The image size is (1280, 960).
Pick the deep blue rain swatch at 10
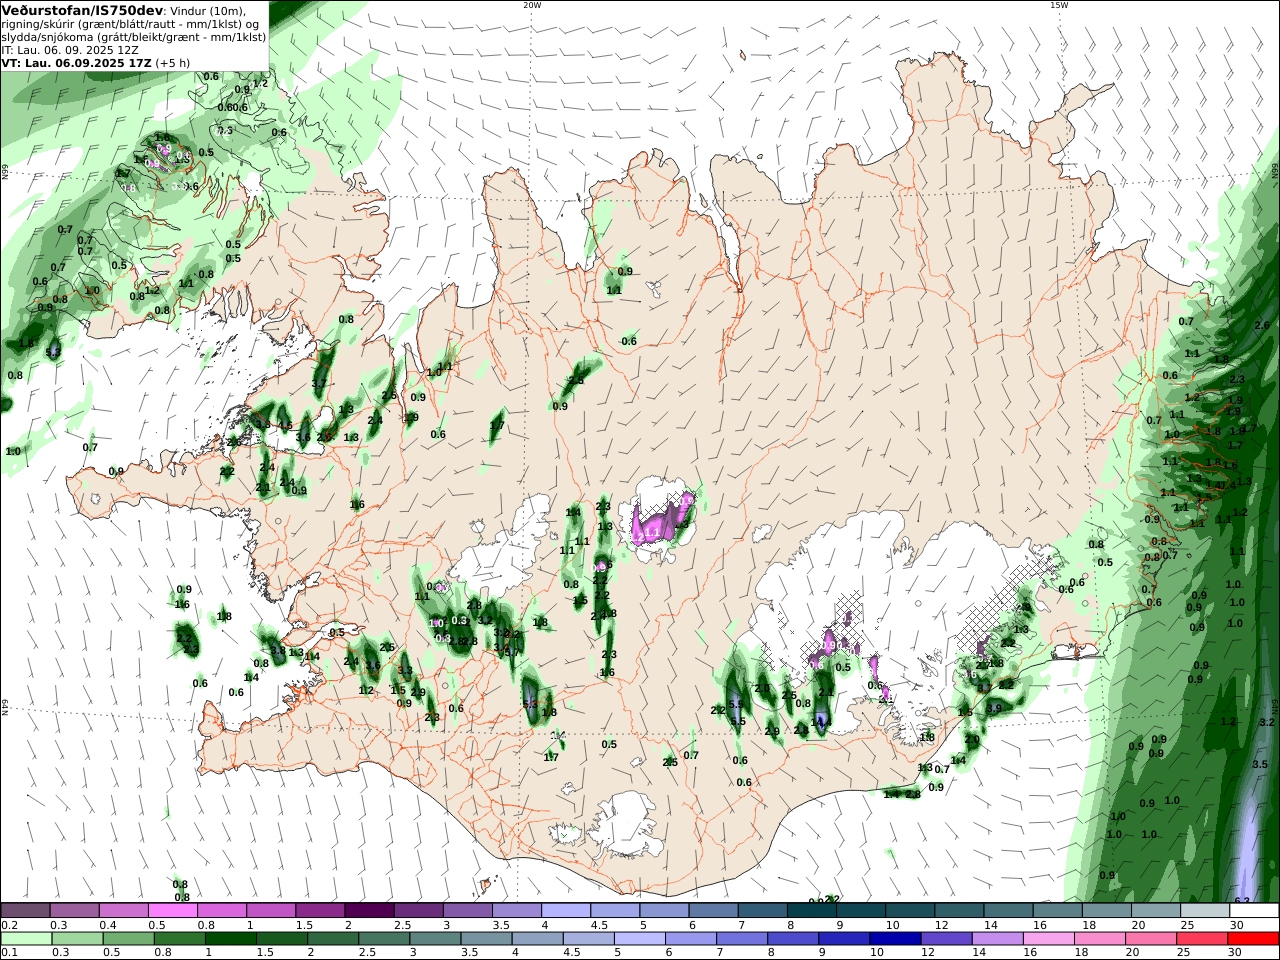895,939
